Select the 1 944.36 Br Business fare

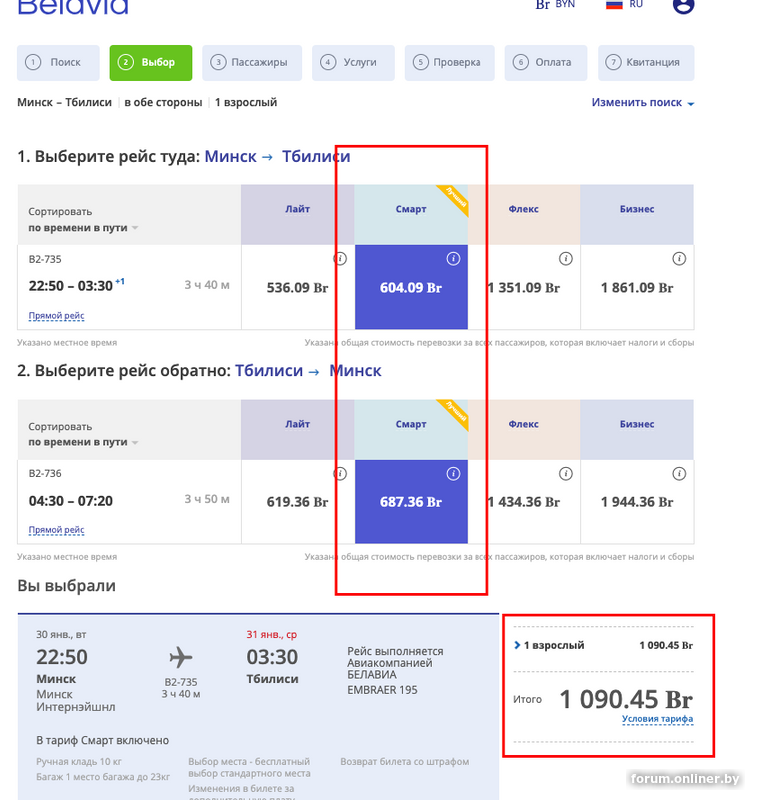coord(637,502)
